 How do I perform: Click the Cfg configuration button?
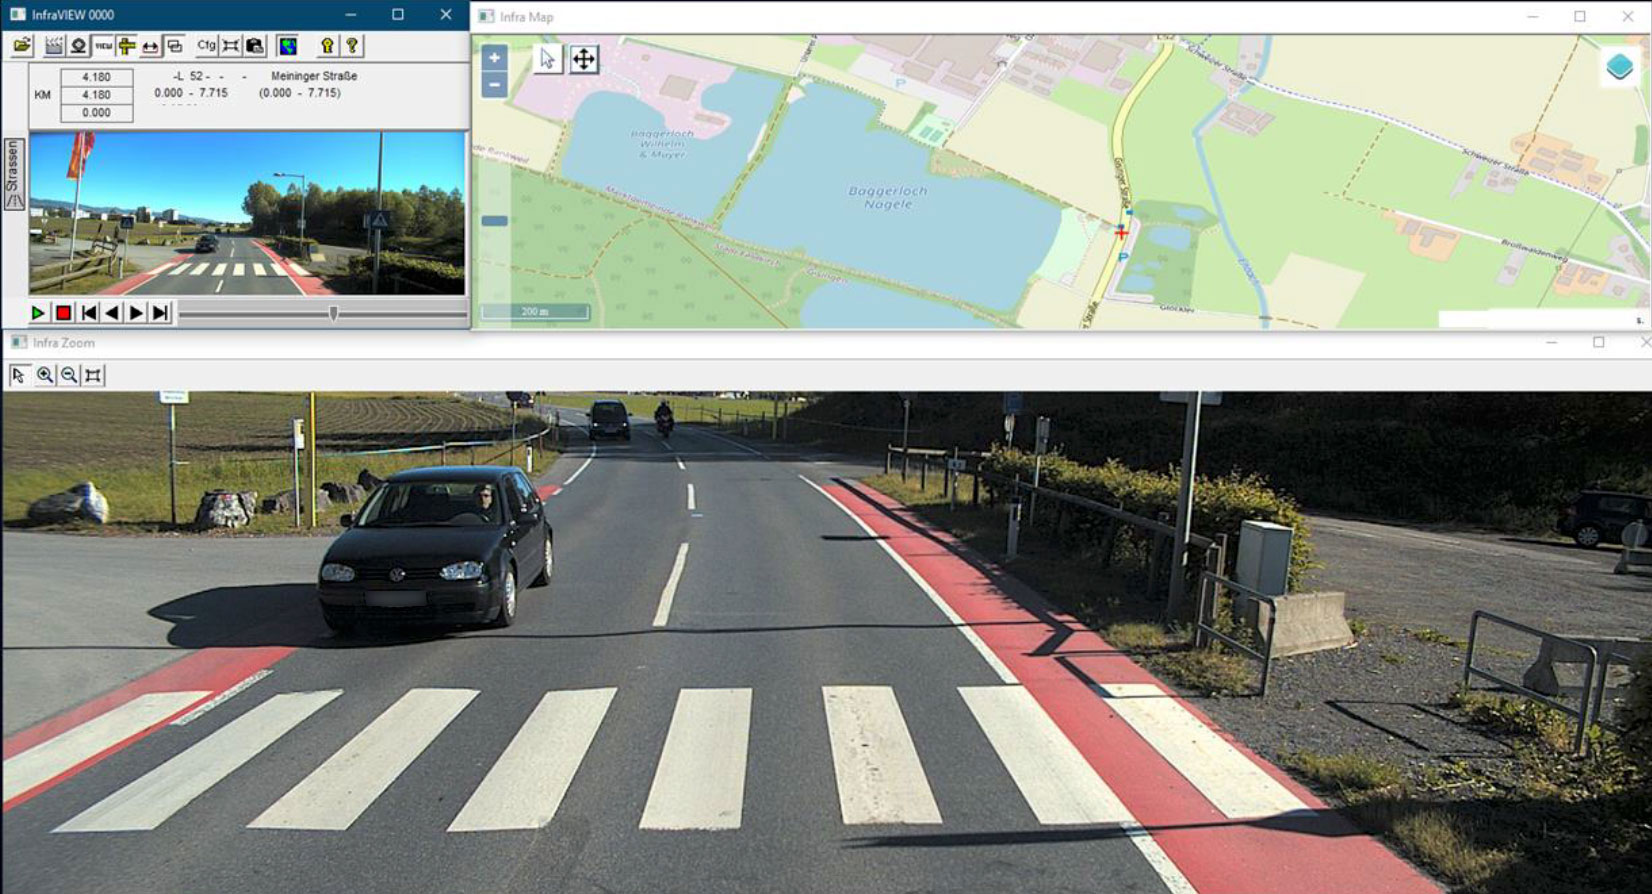click(x=206, y=46)
